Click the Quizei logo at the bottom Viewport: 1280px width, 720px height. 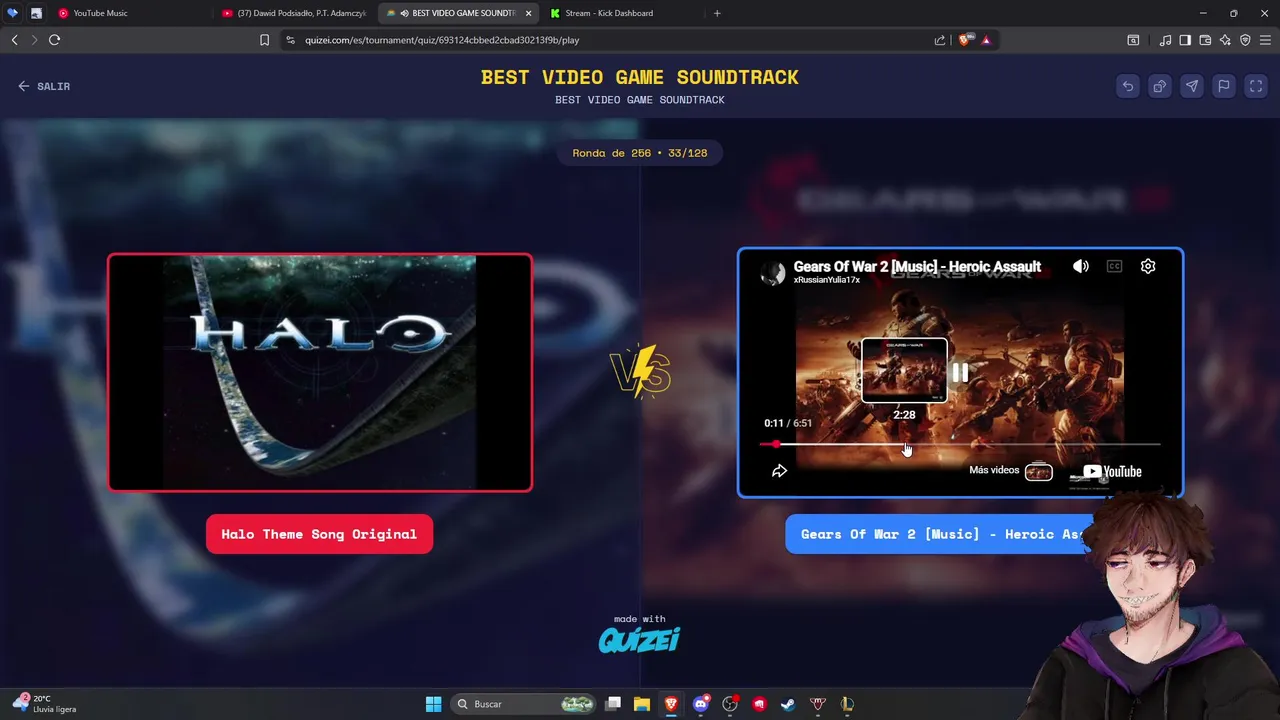click(640, 639)
